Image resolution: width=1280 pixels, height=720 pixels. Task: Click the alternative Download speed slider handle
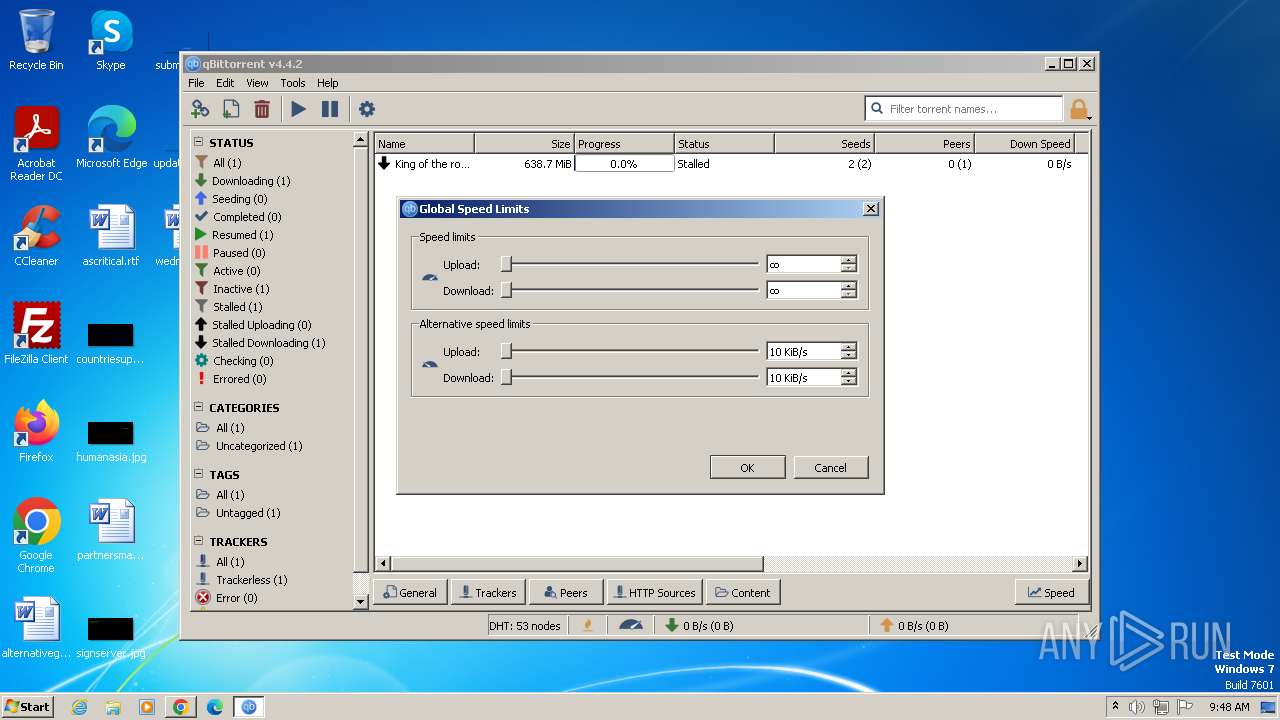506,377
